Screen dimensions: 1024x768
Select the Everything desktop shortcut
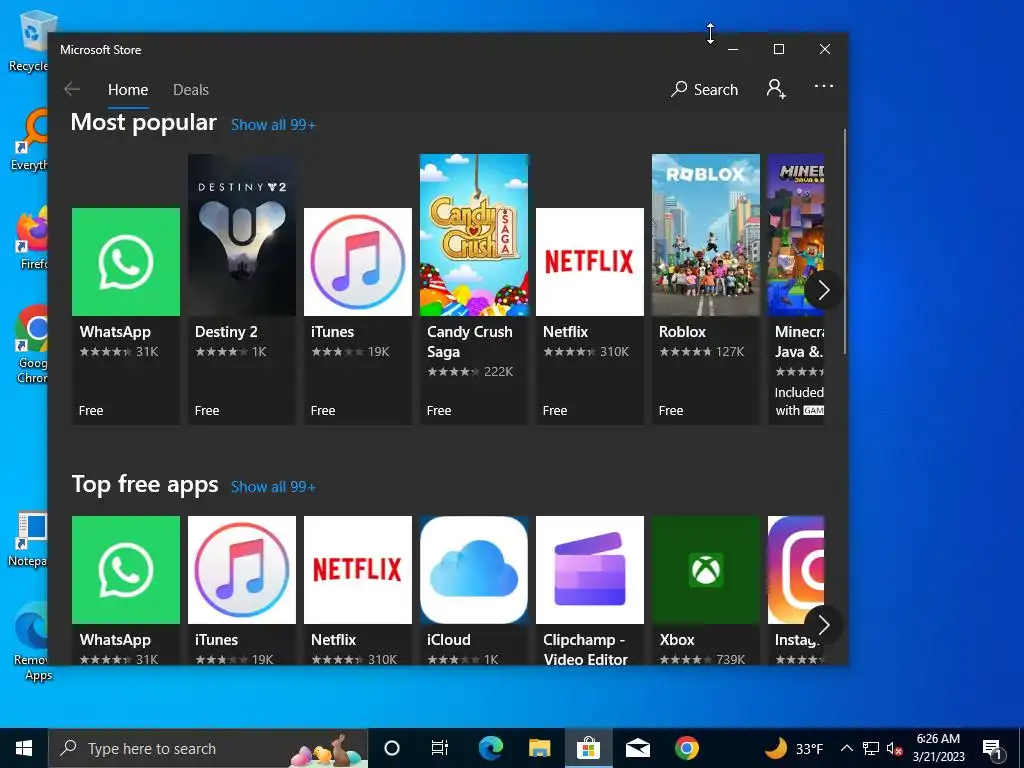click(30, 140)
